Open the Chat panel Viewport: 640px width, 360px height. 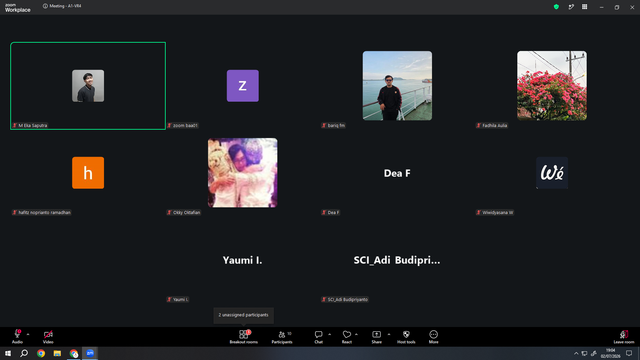click(x=318, y=336)
